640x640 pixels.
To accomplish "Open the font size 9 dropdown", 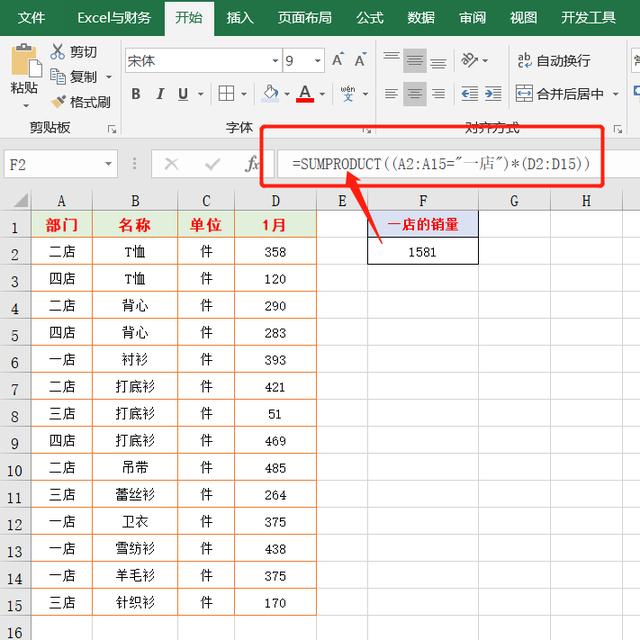I will pyautogui.click(x=318, y=60).
